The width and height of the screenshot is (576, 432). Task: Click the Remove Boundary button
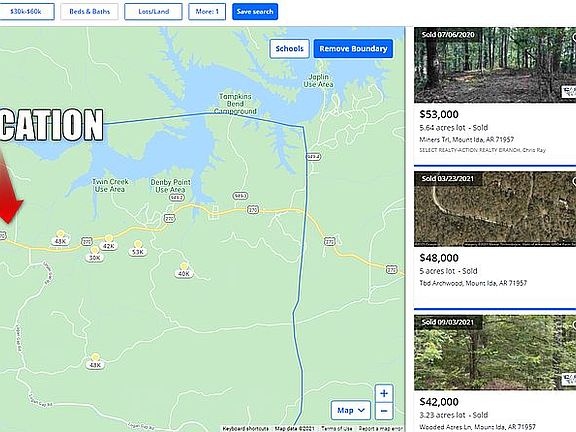(x=353, y=48)
